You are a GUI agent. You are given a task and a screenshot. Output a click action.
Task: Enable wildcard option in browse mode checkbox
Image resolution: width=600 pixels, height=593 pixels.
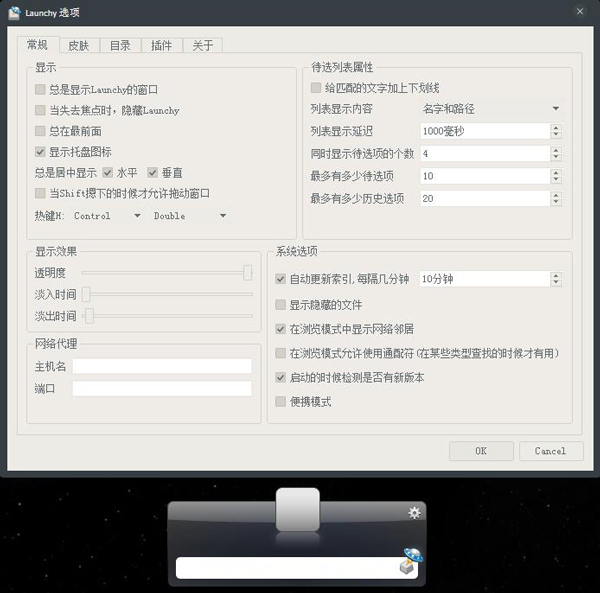click(x=280, y=353)
